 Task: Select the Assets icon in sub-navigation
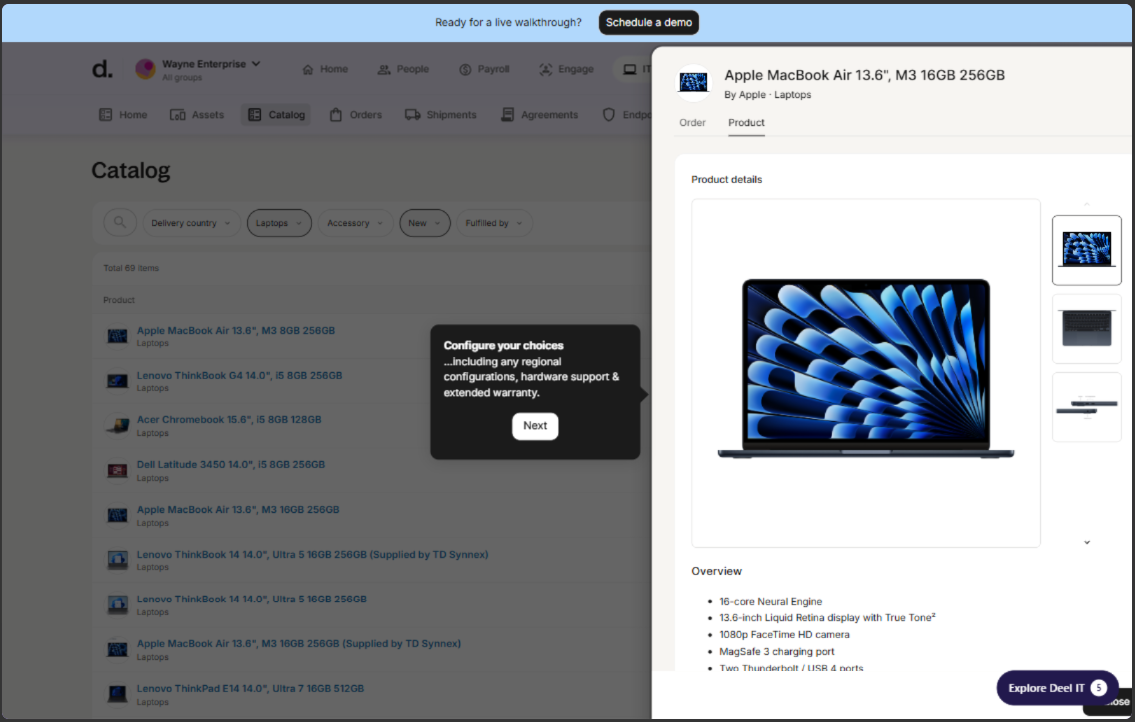coord(178,115)
